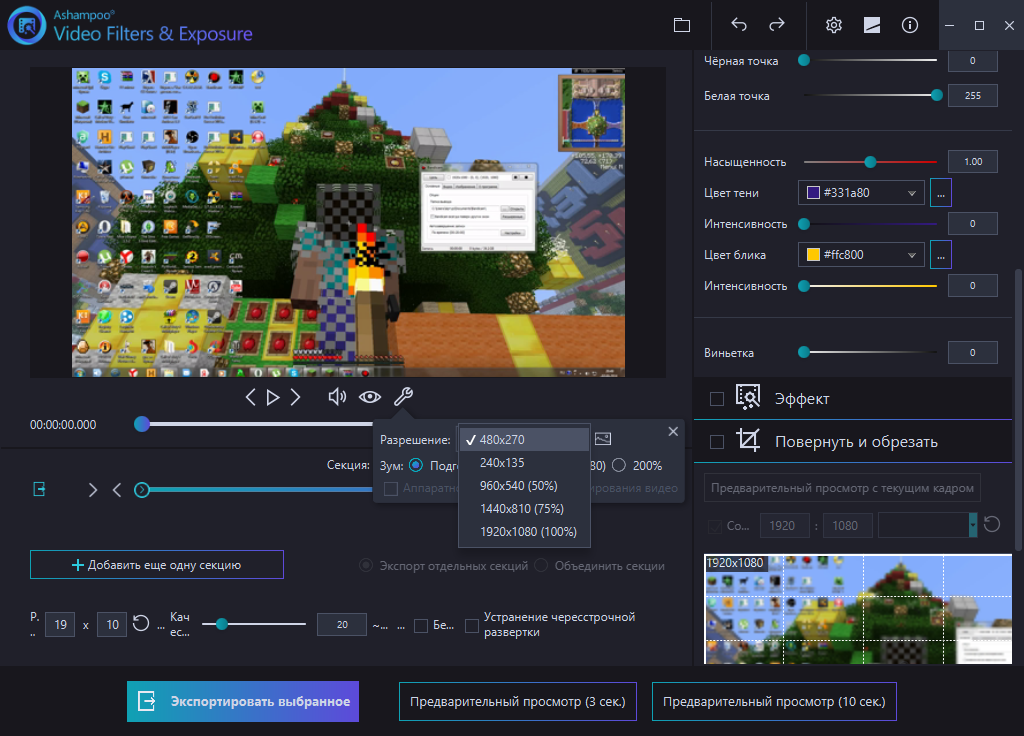This screenshot has width=1024, height=736.
Task: Toggle the Со... aspect ratio checkbox
Action: point(715,526)
